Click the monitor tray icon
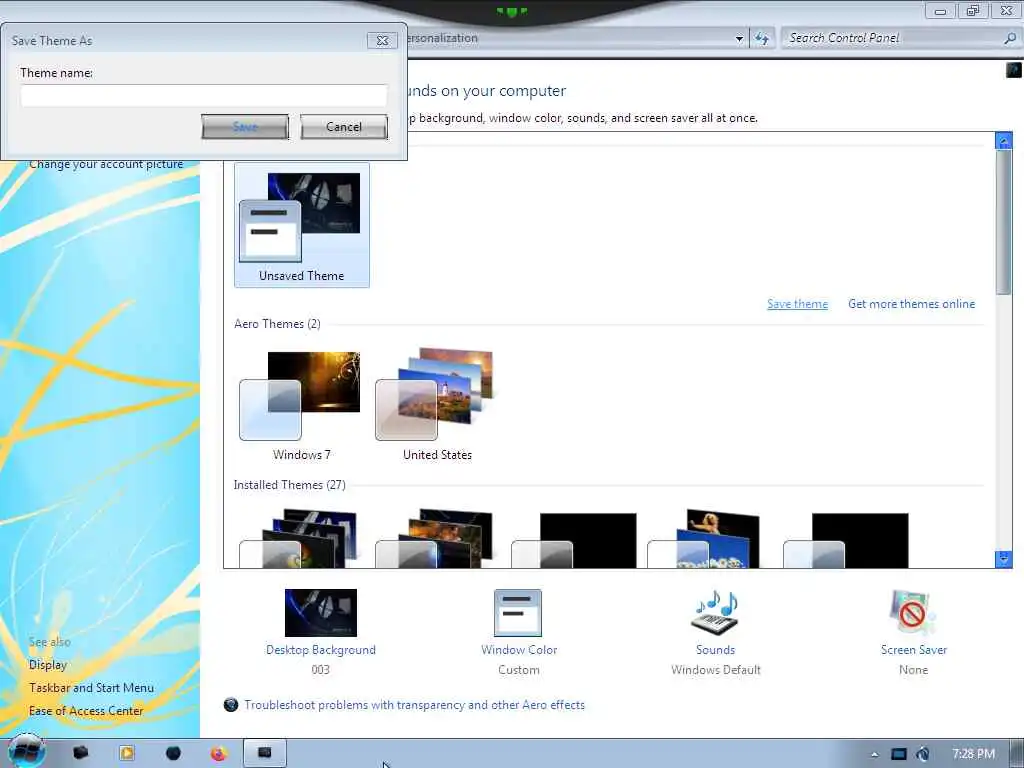This screenshot has width=1024, height=768. coord(899,754)
